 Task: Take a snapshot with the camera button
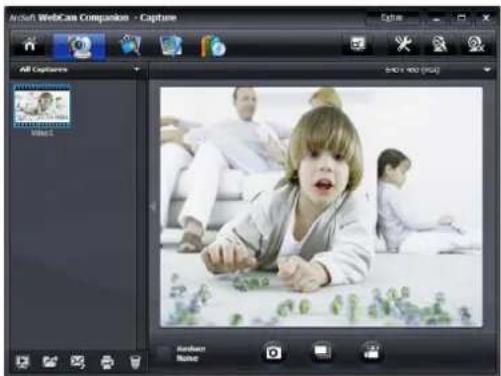pyautogui.click(x=273, y=352)
